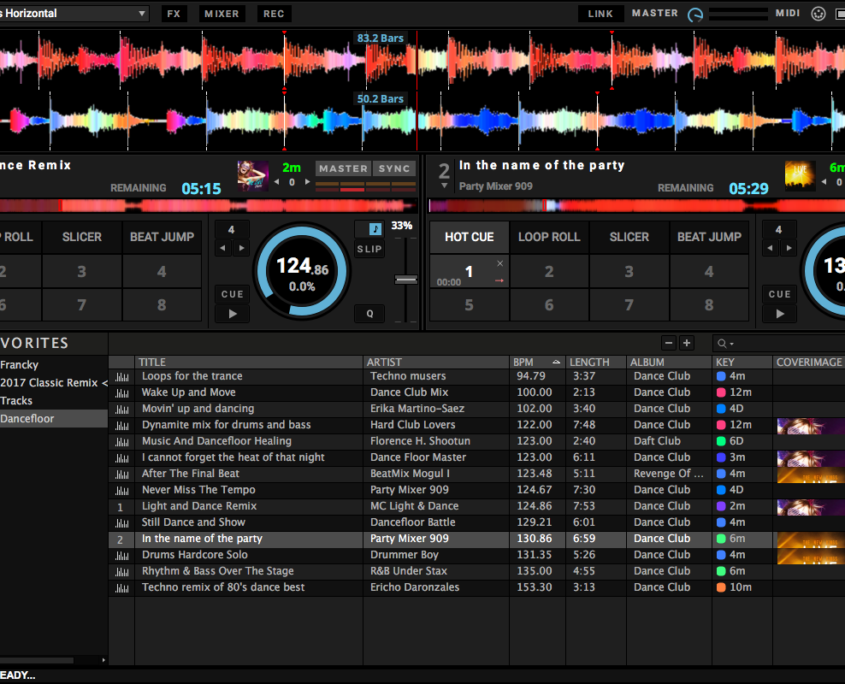The image size is (845, 684).
Task: Click waveform icon of Techno remix row
Action: [x=122, y=588]
